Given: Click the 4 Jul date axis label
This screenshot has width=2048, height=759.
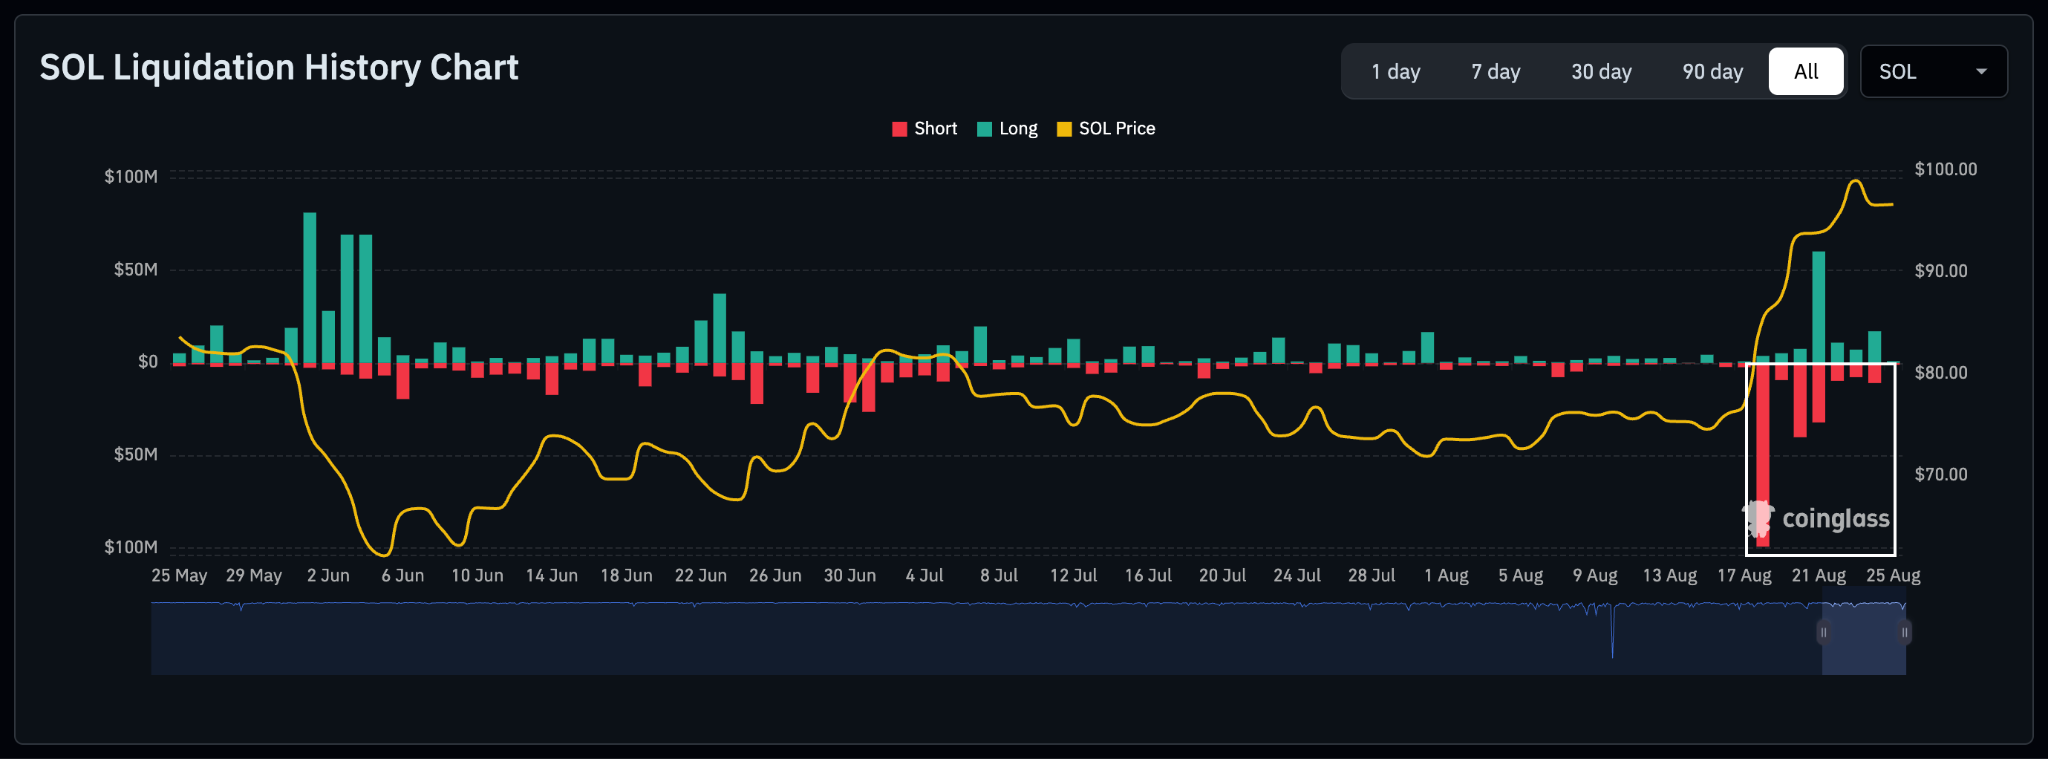Looking at the screenshot, I should (924, 576).
